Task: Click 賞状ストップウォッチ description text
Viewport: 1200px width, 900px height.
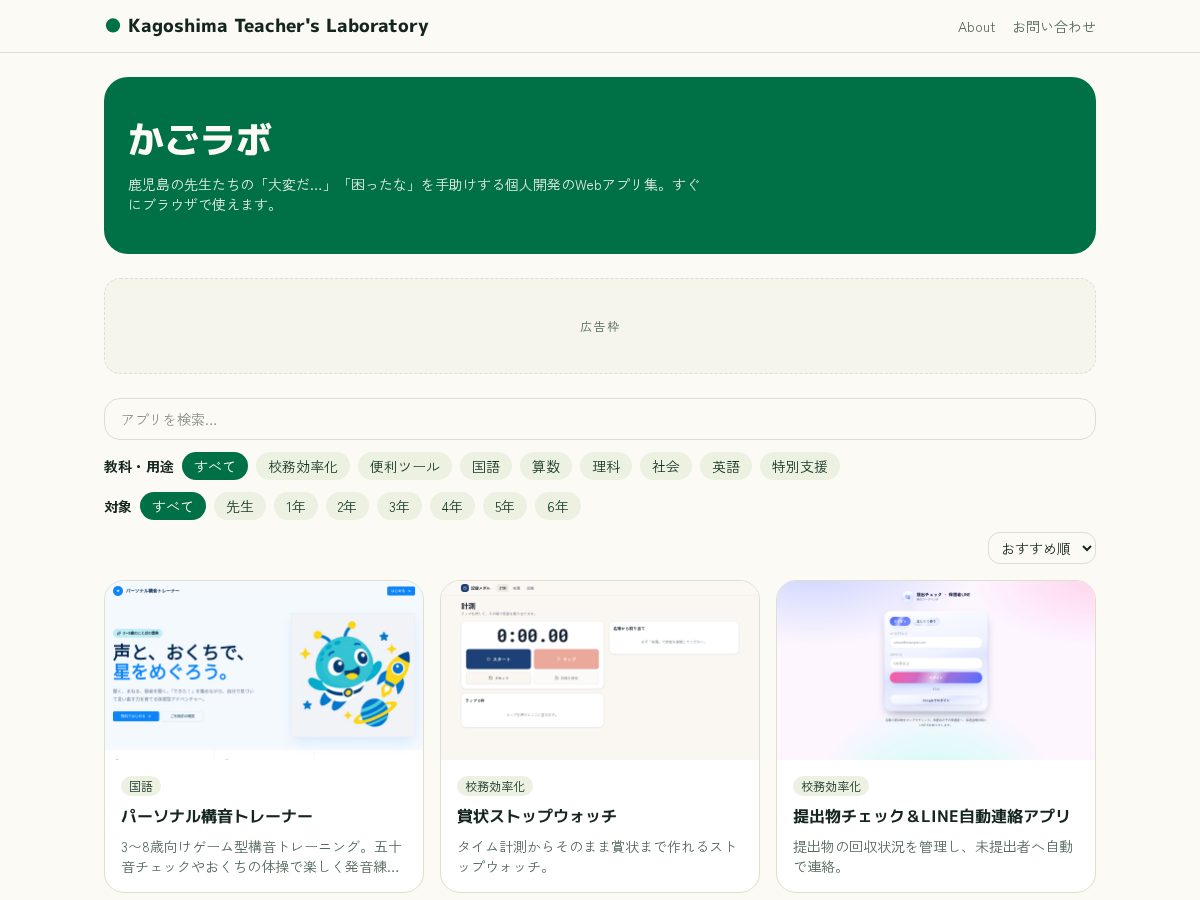Action: coord(598,856)
